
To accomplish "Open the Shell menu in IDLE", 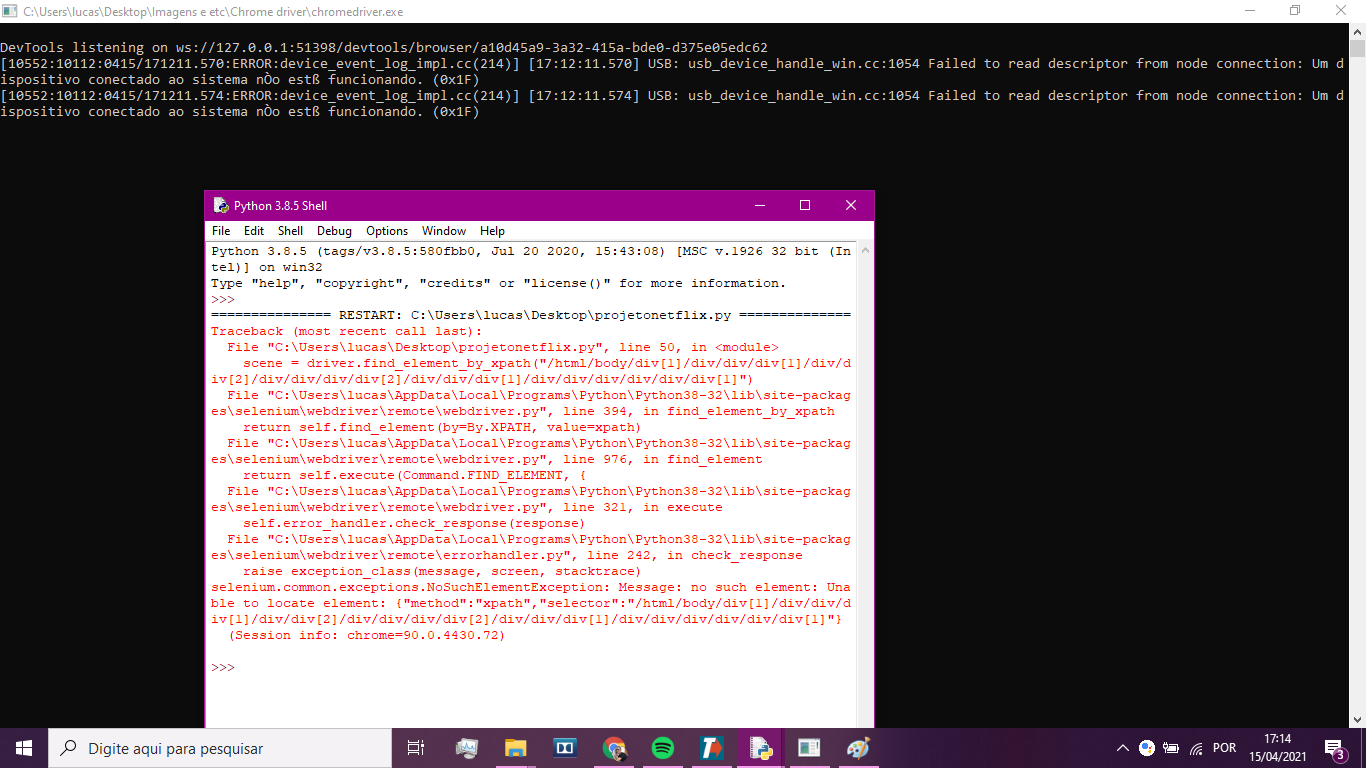I will pyautogui.click(x=291, y=231).
